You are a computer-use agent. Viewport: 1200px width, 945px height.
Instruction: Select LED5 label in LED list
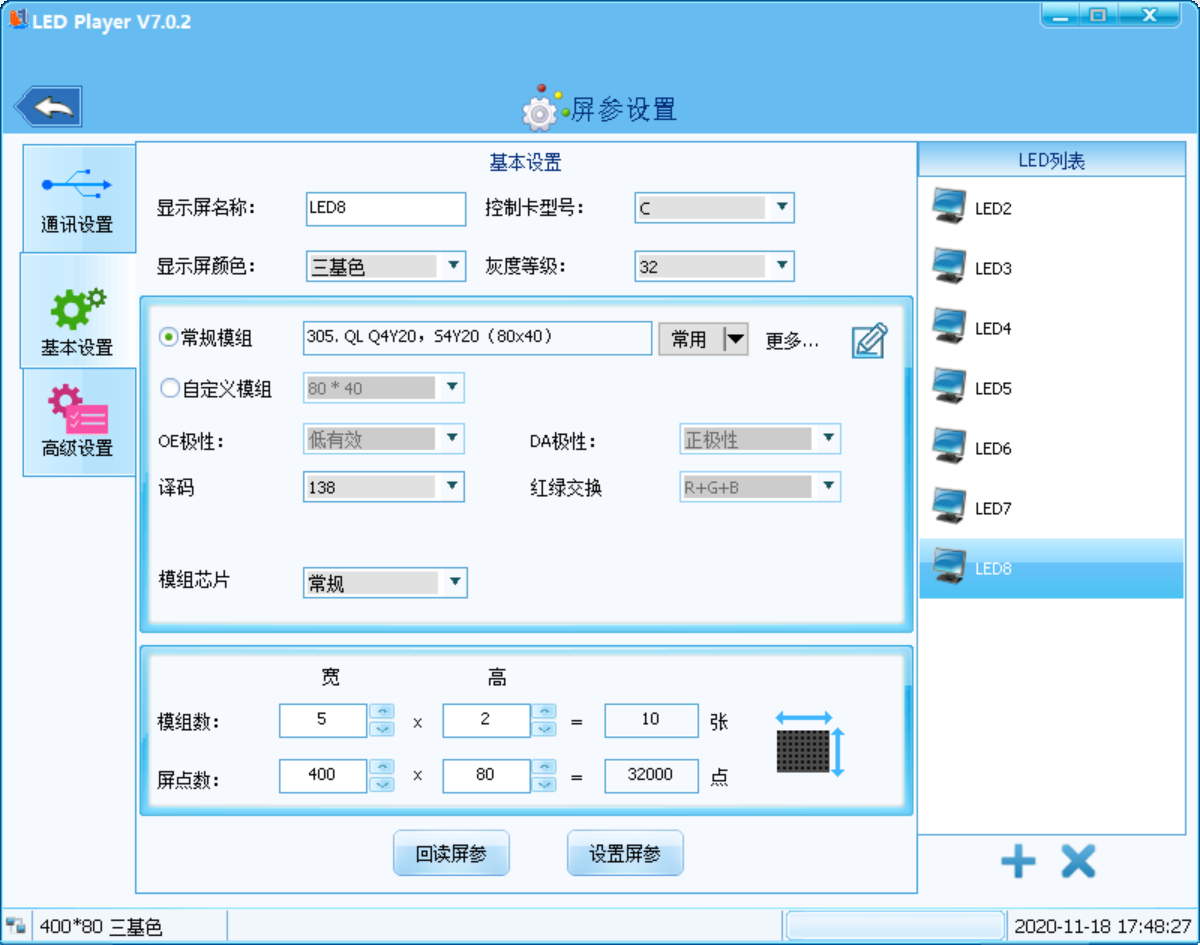coord(993,389)
